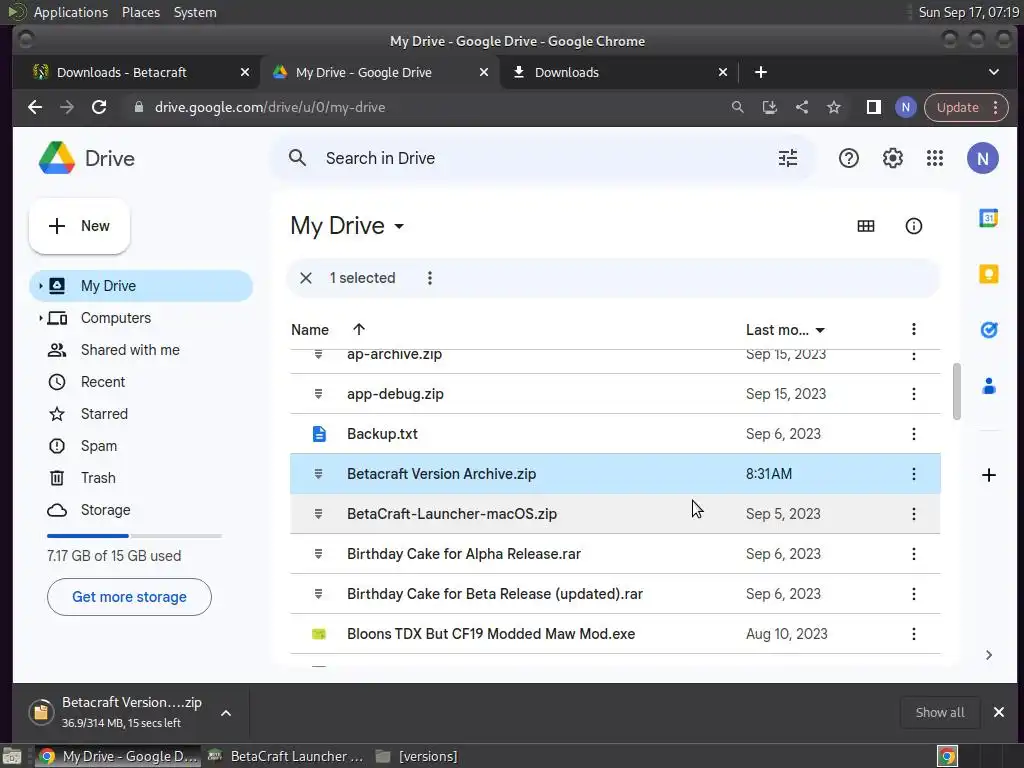Expand My Drive tree in sidebar
Screen dimensions: 1024x768
40,286
